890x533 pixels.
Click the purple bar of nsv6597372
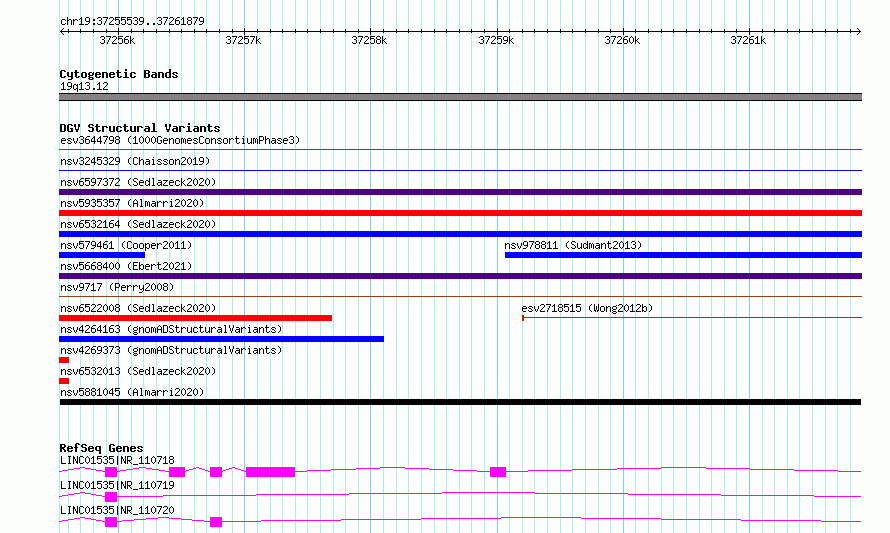[x=460, y=192]
